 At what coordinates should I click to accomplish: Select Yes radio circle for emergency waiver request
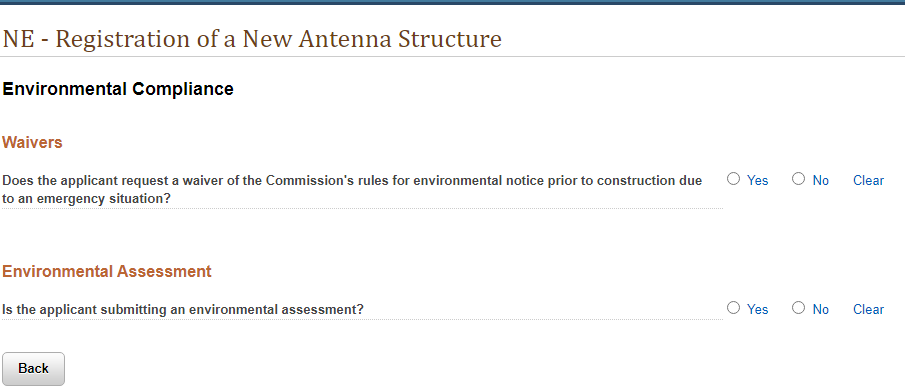click(x=733, y=179)
